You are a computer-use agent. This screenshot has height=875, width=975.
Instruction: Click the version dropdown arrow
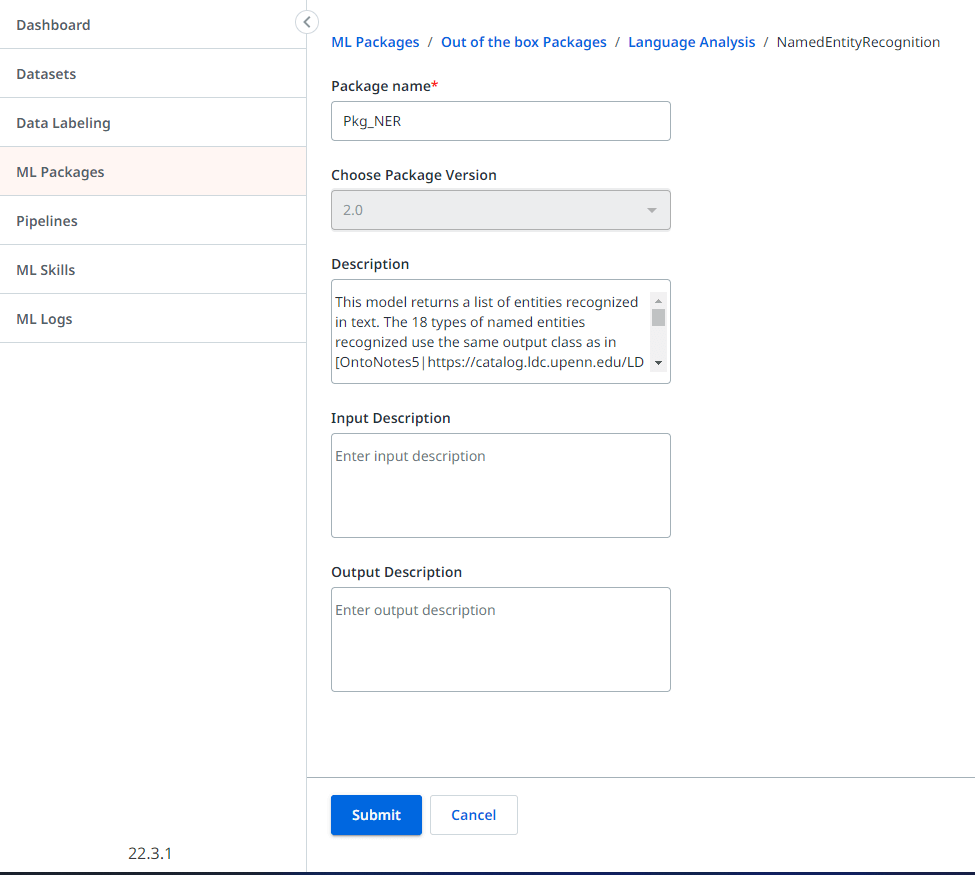652,210
